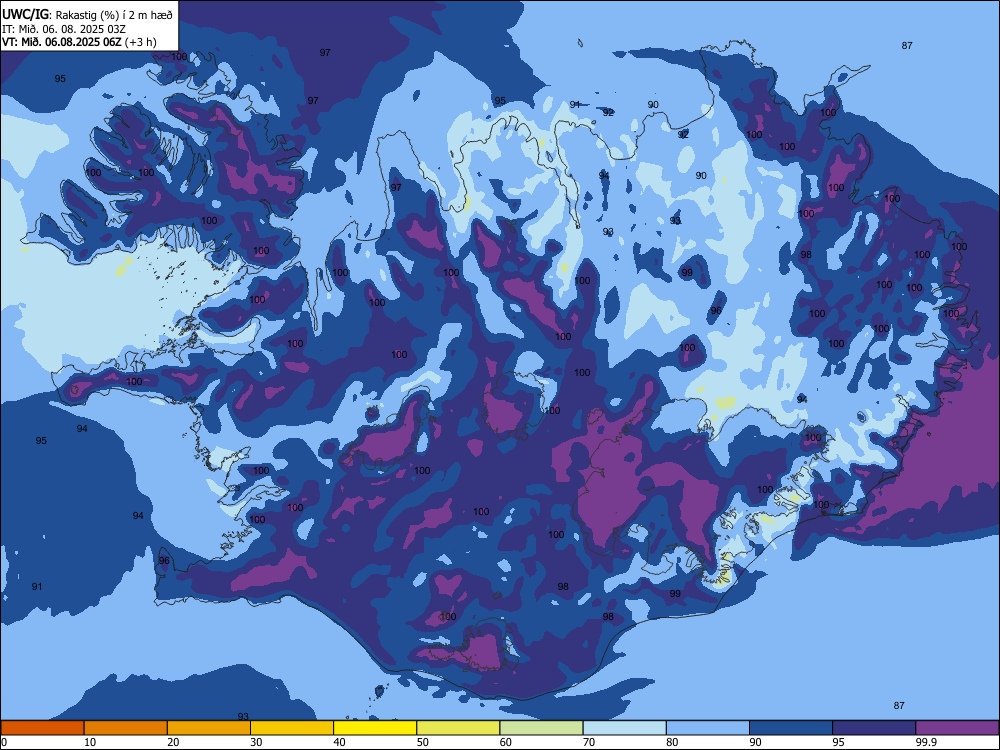Click the 'VT: Mið. 06.08.2025 06Z (+3 h)' line
Image resolution: width=1000 pixels, height=750 pixels.
coord(79,42)
